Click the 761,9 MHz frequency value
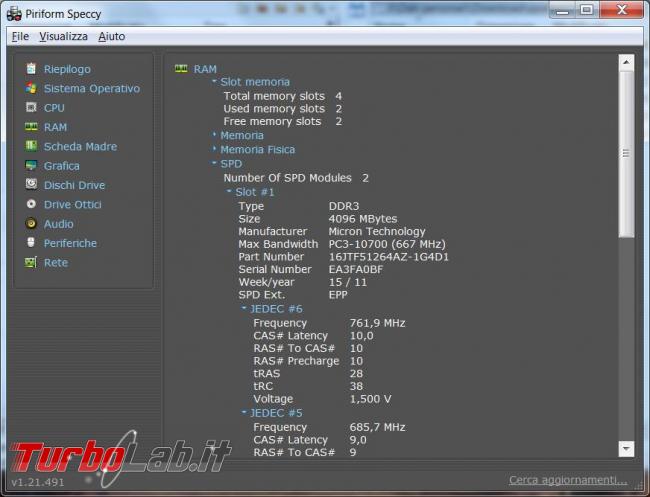This screenshot has height=497, width=650. (377, 323)
